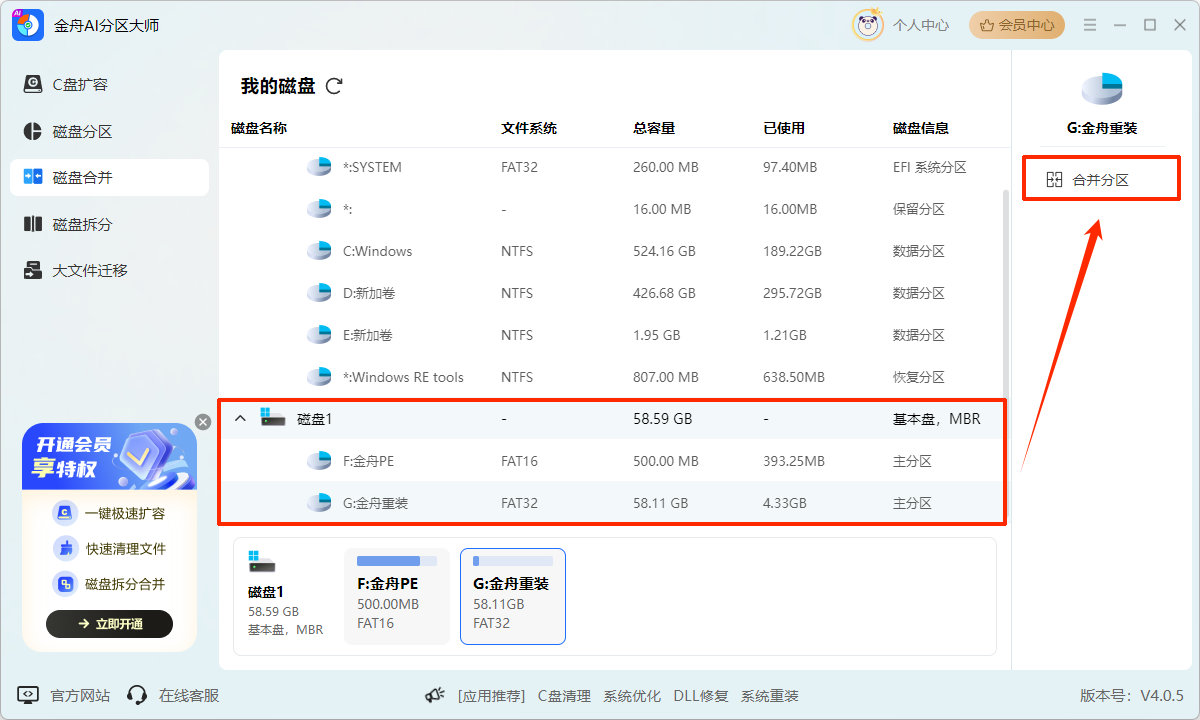The height and width of the screenshot is (720, 1200).
Task: Click the 在线客服 headset icon
Action: coord(138,695)
